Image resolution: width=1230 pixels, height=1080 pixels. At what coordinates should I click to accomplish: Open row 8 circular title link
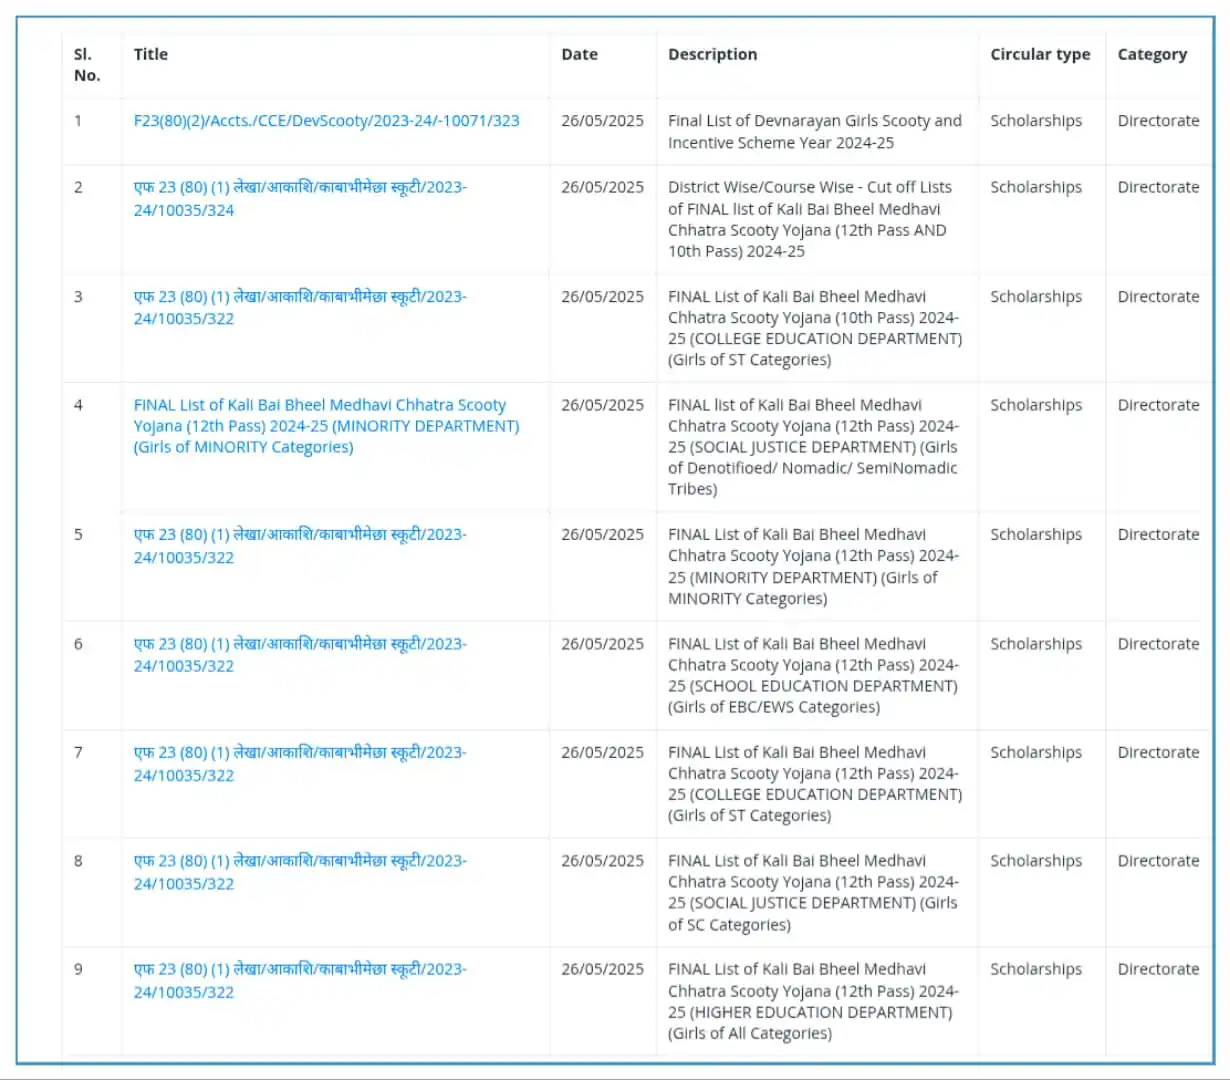pyautogui.click(x=300, y=872)
